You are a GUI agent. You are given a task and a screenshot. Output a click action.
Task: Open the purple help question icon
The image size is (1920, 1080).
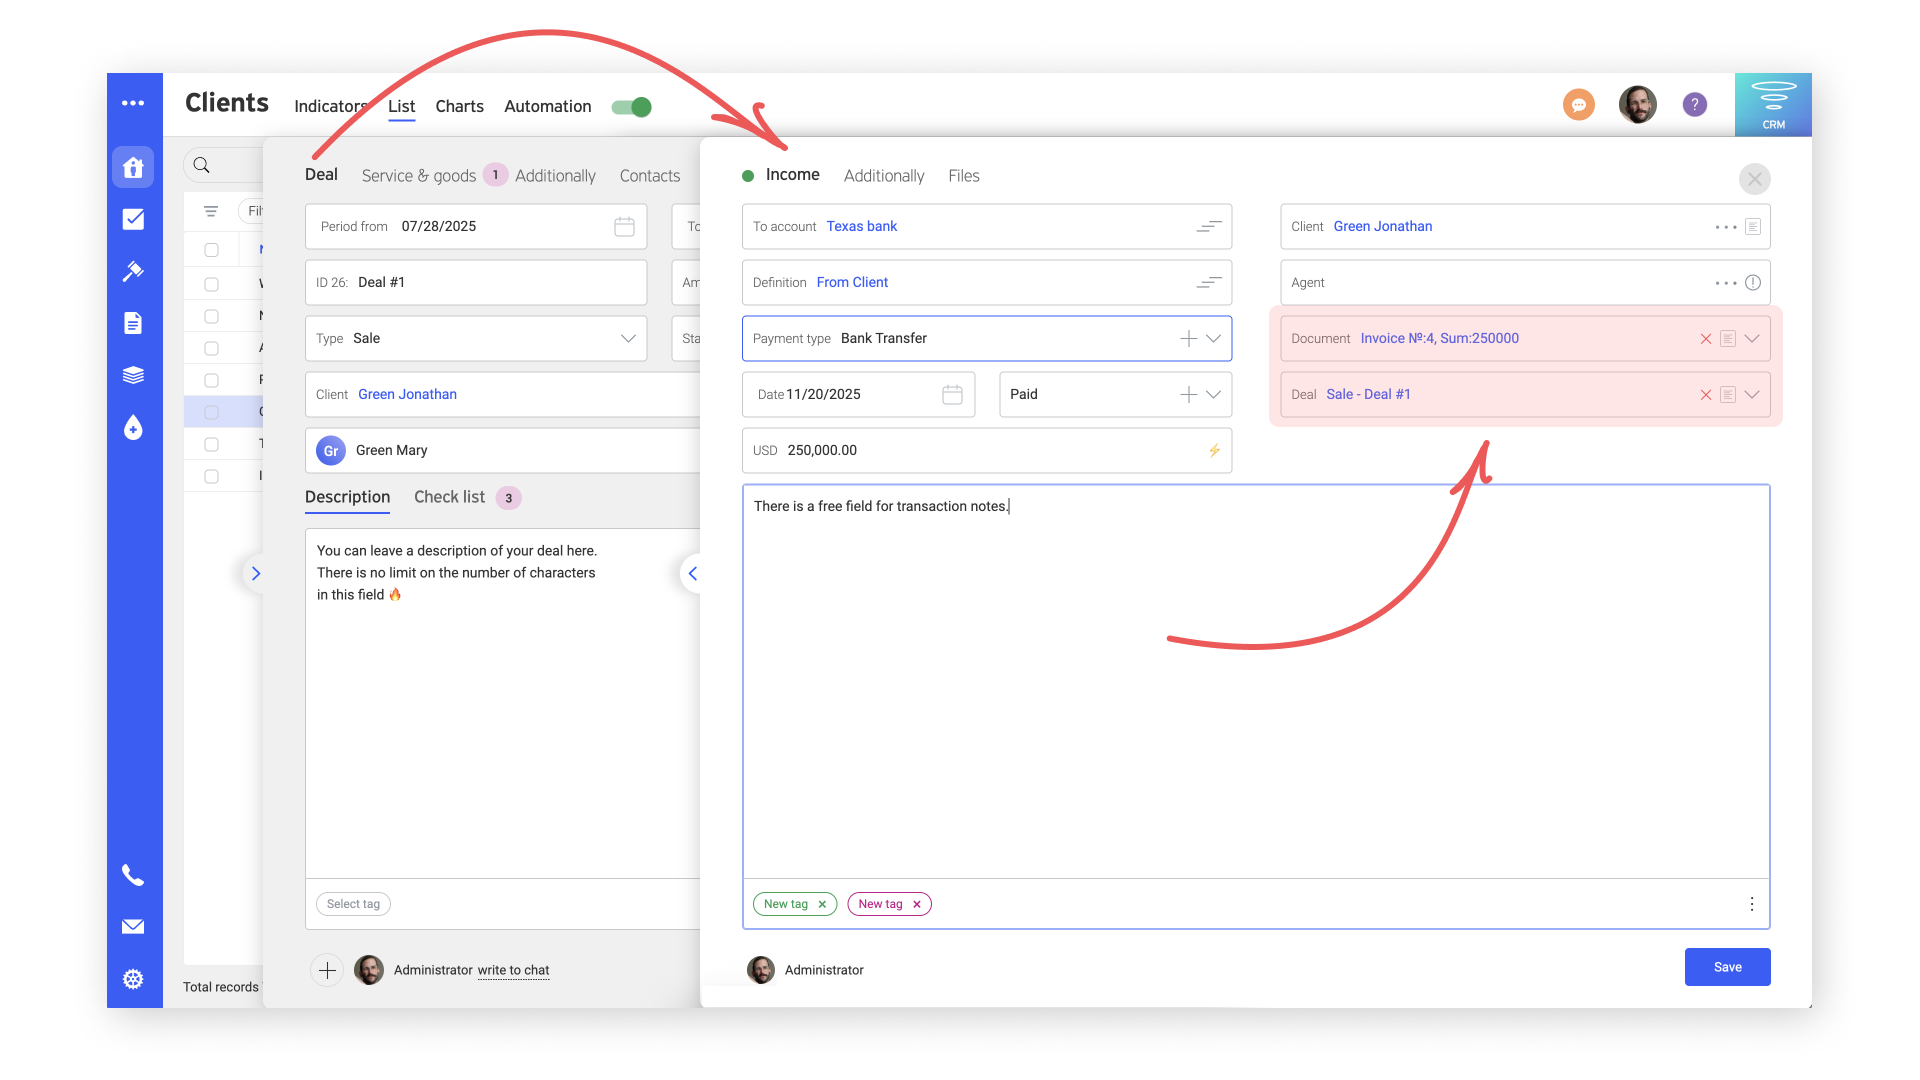[x=1694, y=104]
